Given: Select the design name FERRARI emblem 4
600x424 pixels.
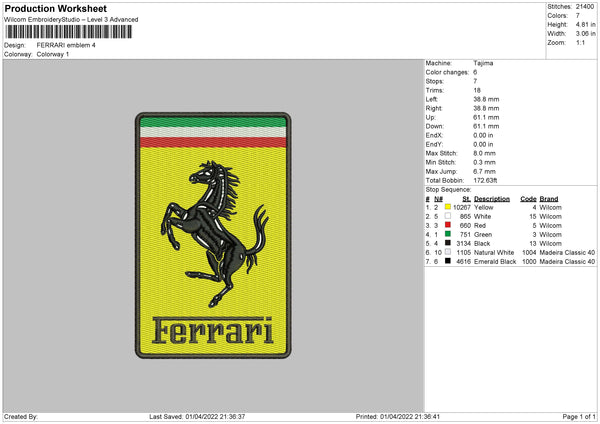Looking at the screenshot, I should coord(66,45).
